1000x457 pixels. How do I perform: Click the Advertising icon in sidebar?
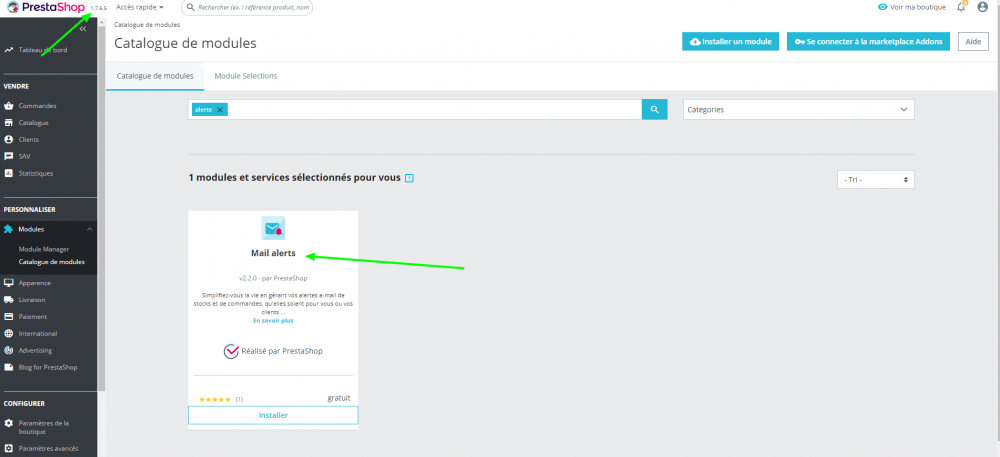(x=9, y=350)
